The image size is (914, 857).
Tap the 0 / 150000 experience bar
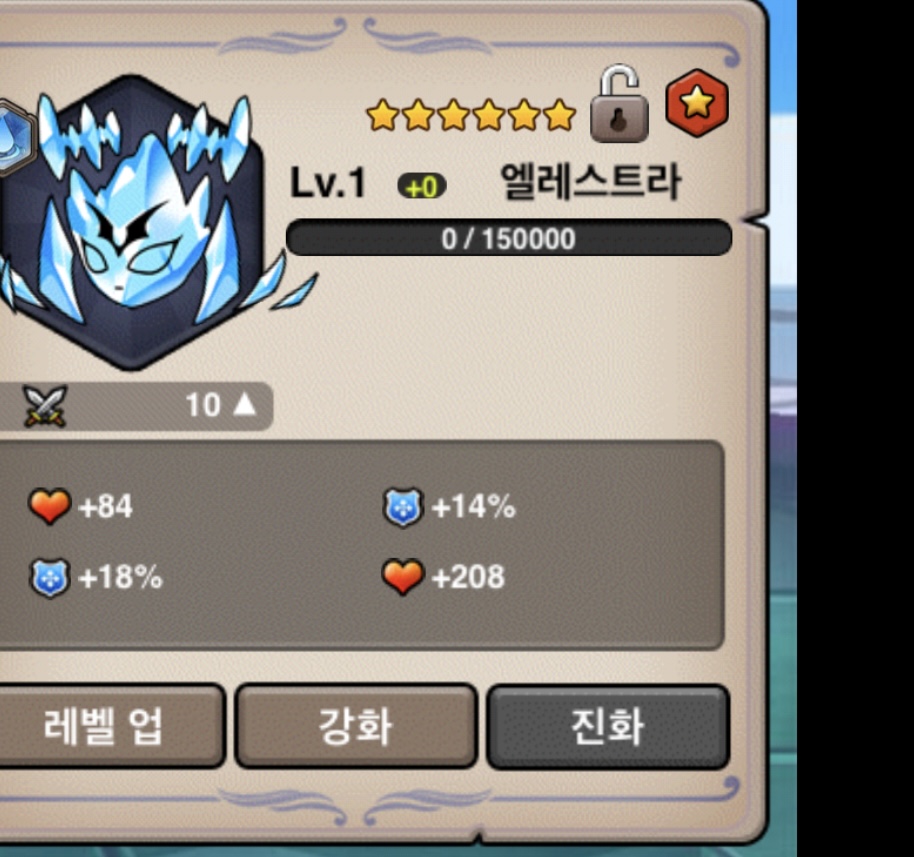point(508,238)
